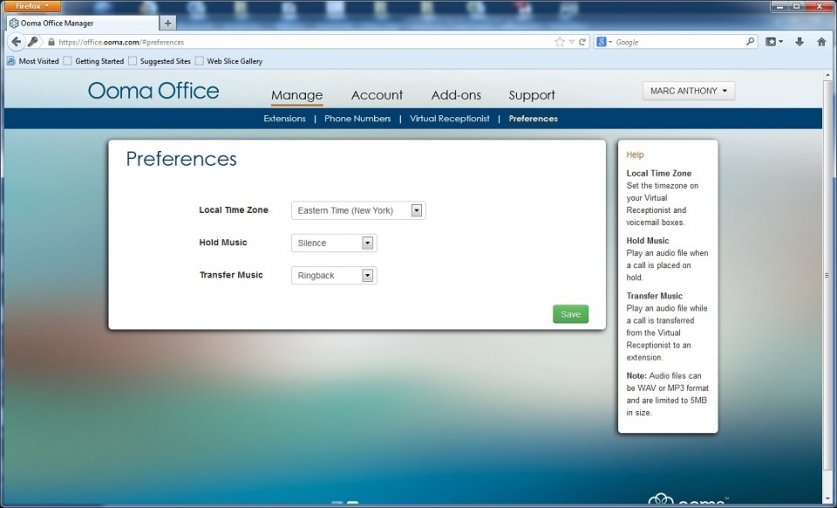Screen dimensions: 837x508
Task: Open the Support main tab
Action: [x=532, y=95]
